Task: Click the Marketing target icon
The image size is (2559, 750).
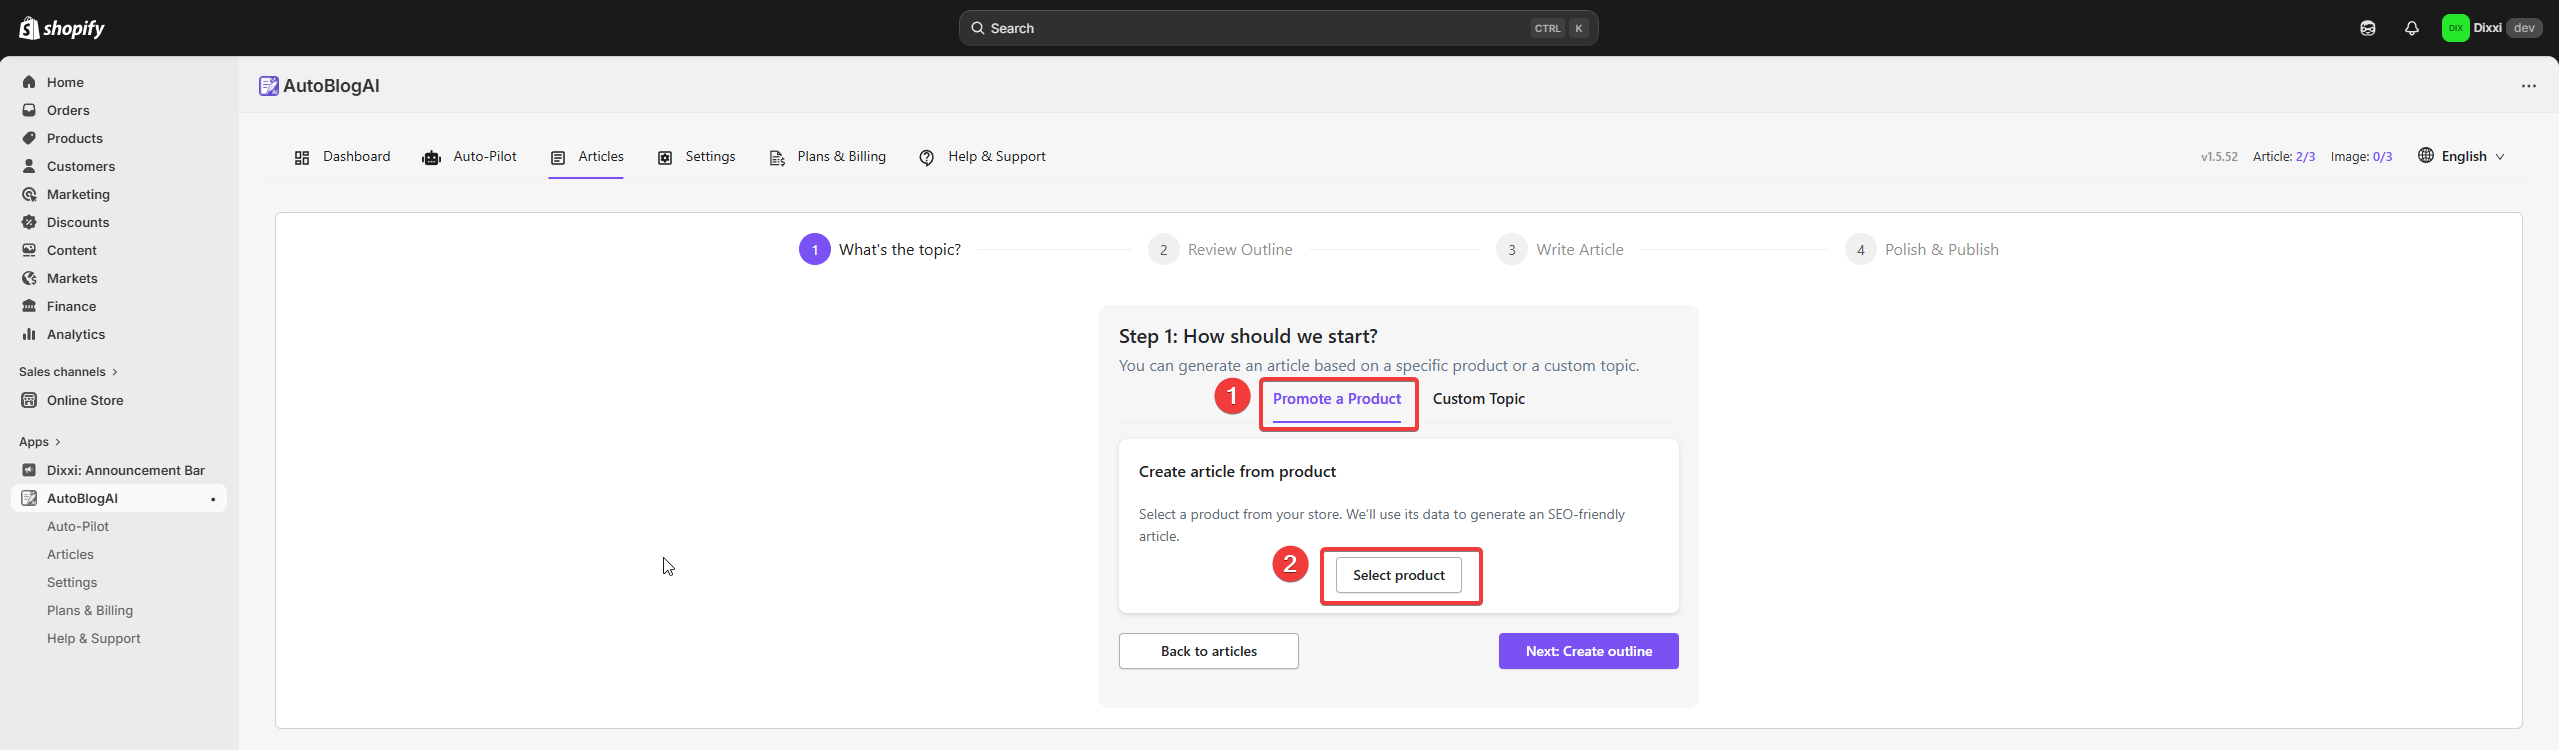Action: pyautogui.click(x=29, y=194)
